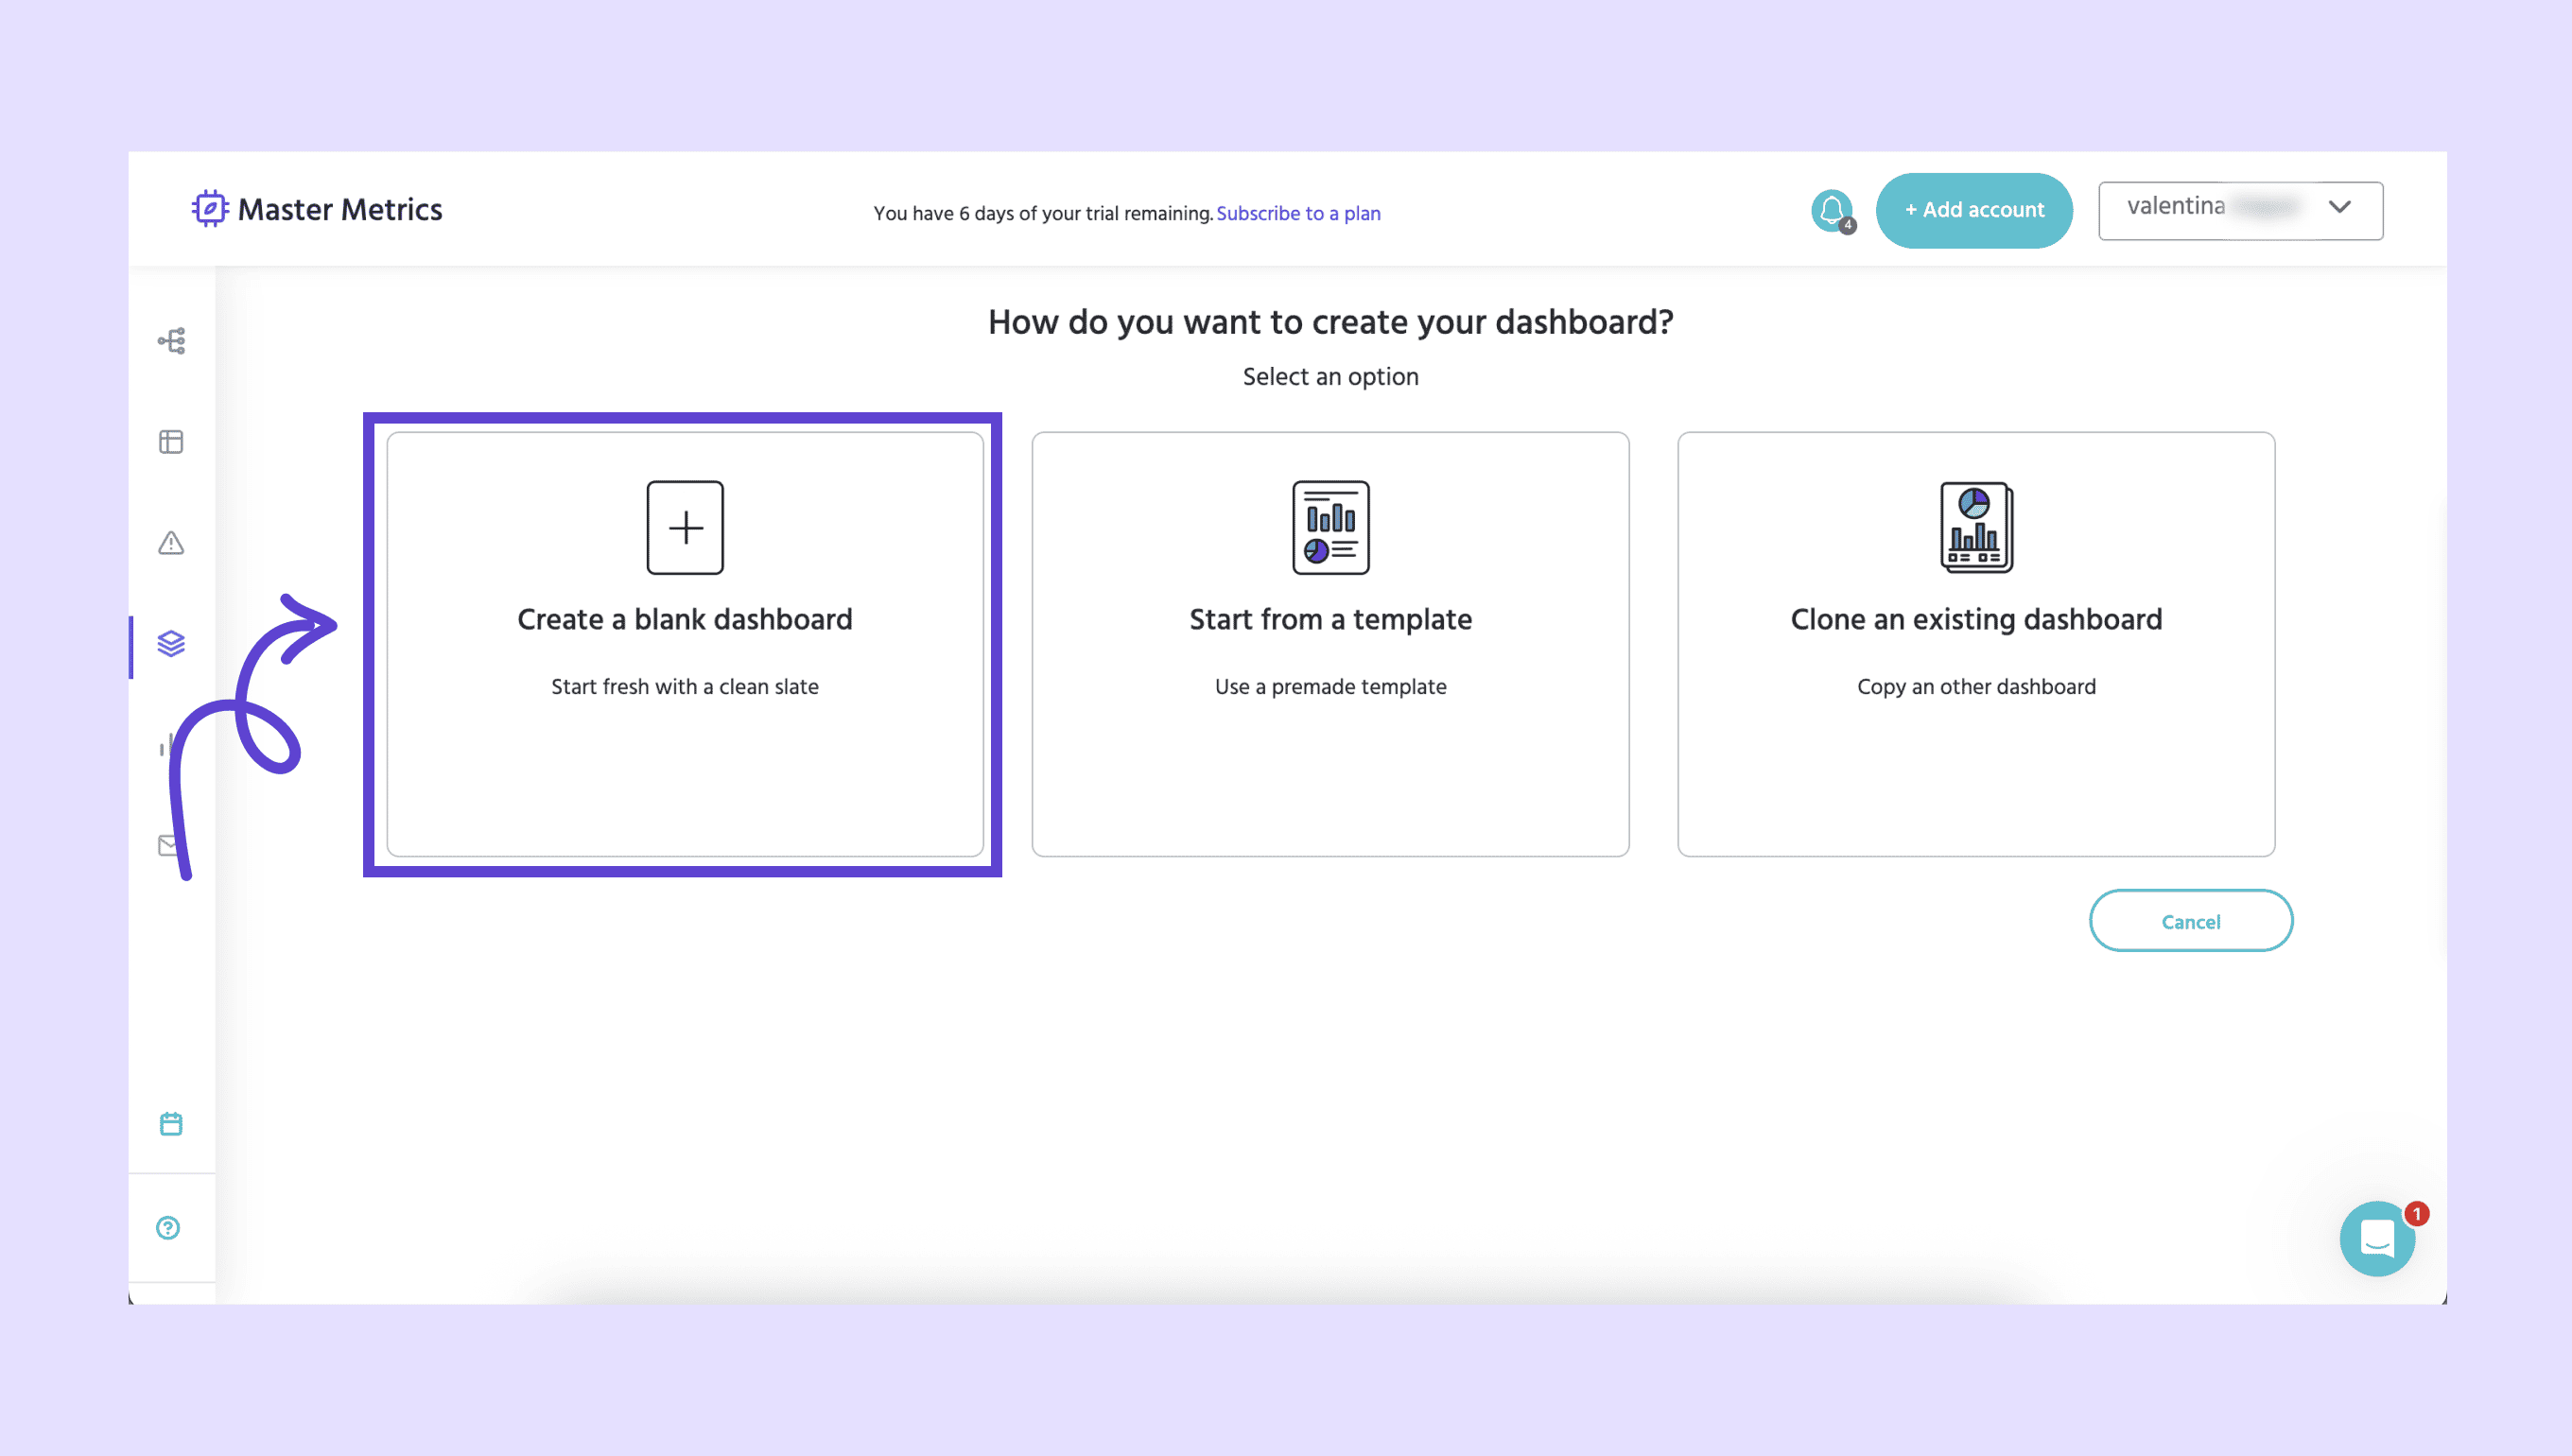Viewport: 2572px width, 1456px height.
Task: Open the table layout sidebar icon
Action: [171, 442]
